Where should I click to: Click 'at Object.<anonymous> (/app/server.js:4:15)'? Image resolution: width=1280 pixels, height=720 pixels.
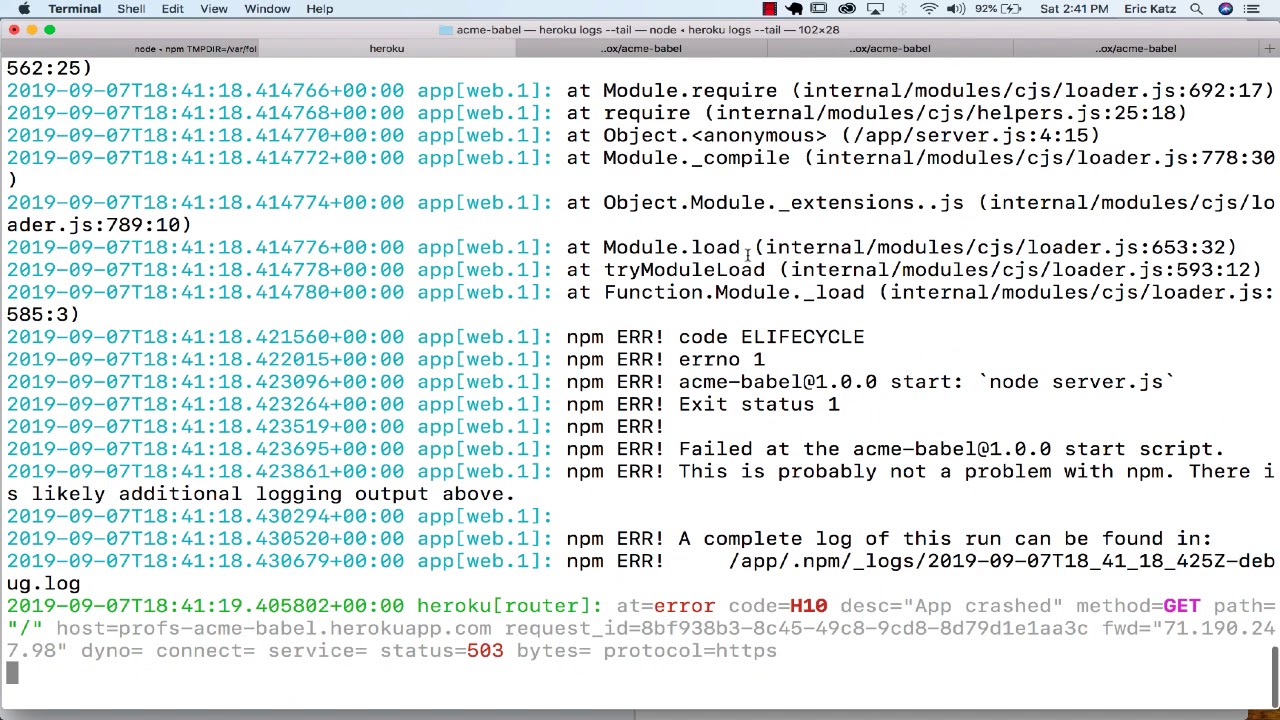click(x=833, y=135)
